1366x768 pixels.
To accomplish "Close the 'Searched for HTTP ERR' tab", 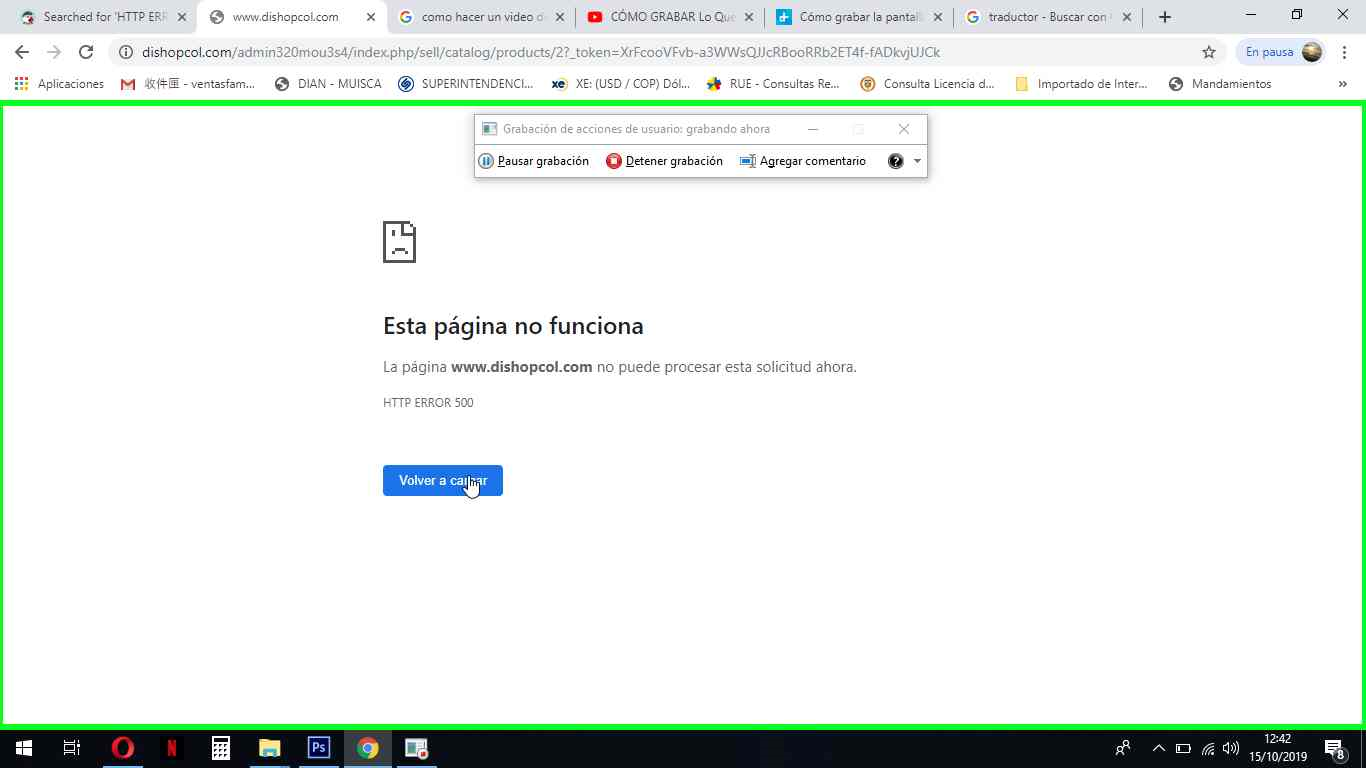I will coord(182,17).
